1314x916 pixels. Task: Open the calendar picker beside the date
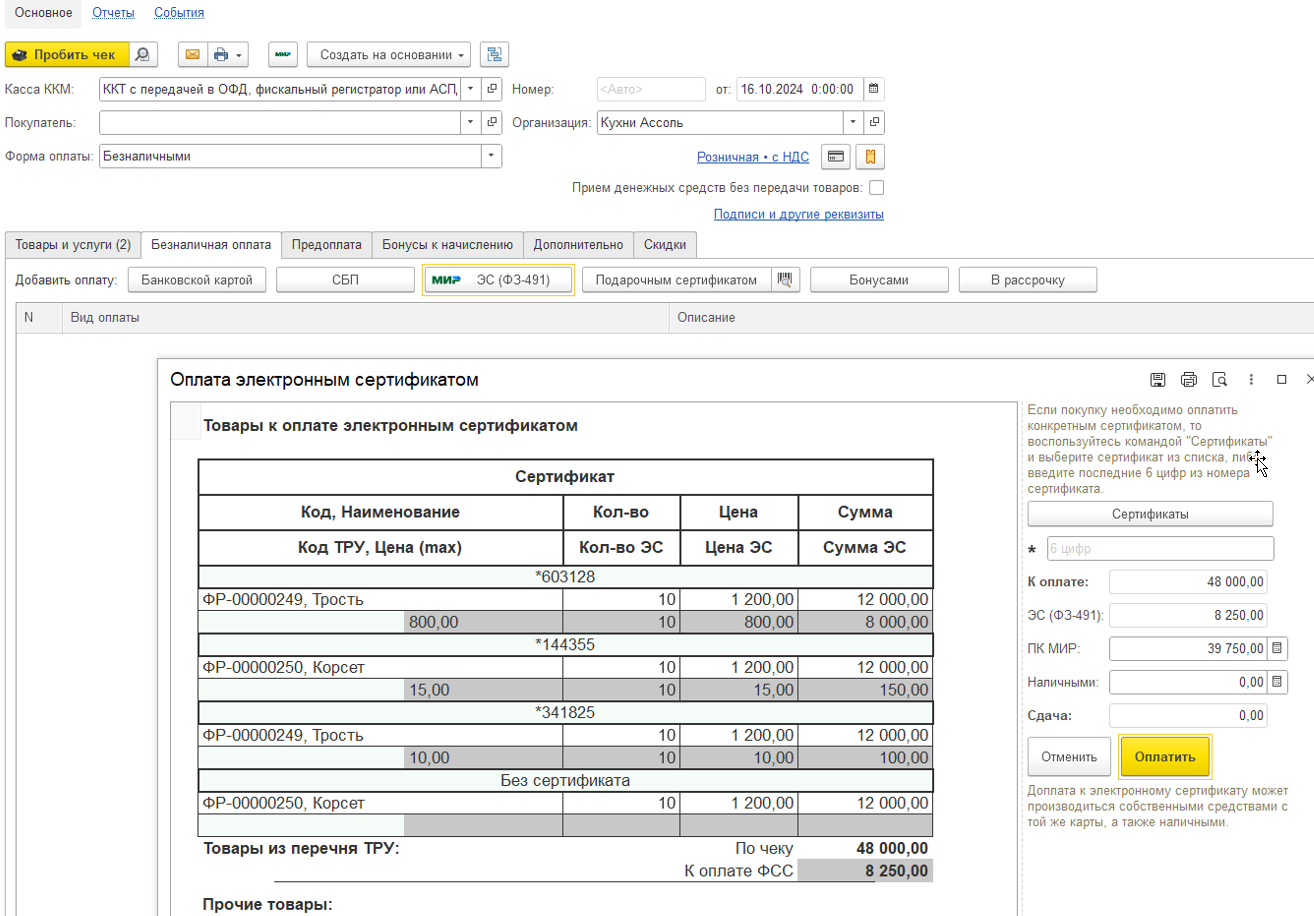pos(873,89)
